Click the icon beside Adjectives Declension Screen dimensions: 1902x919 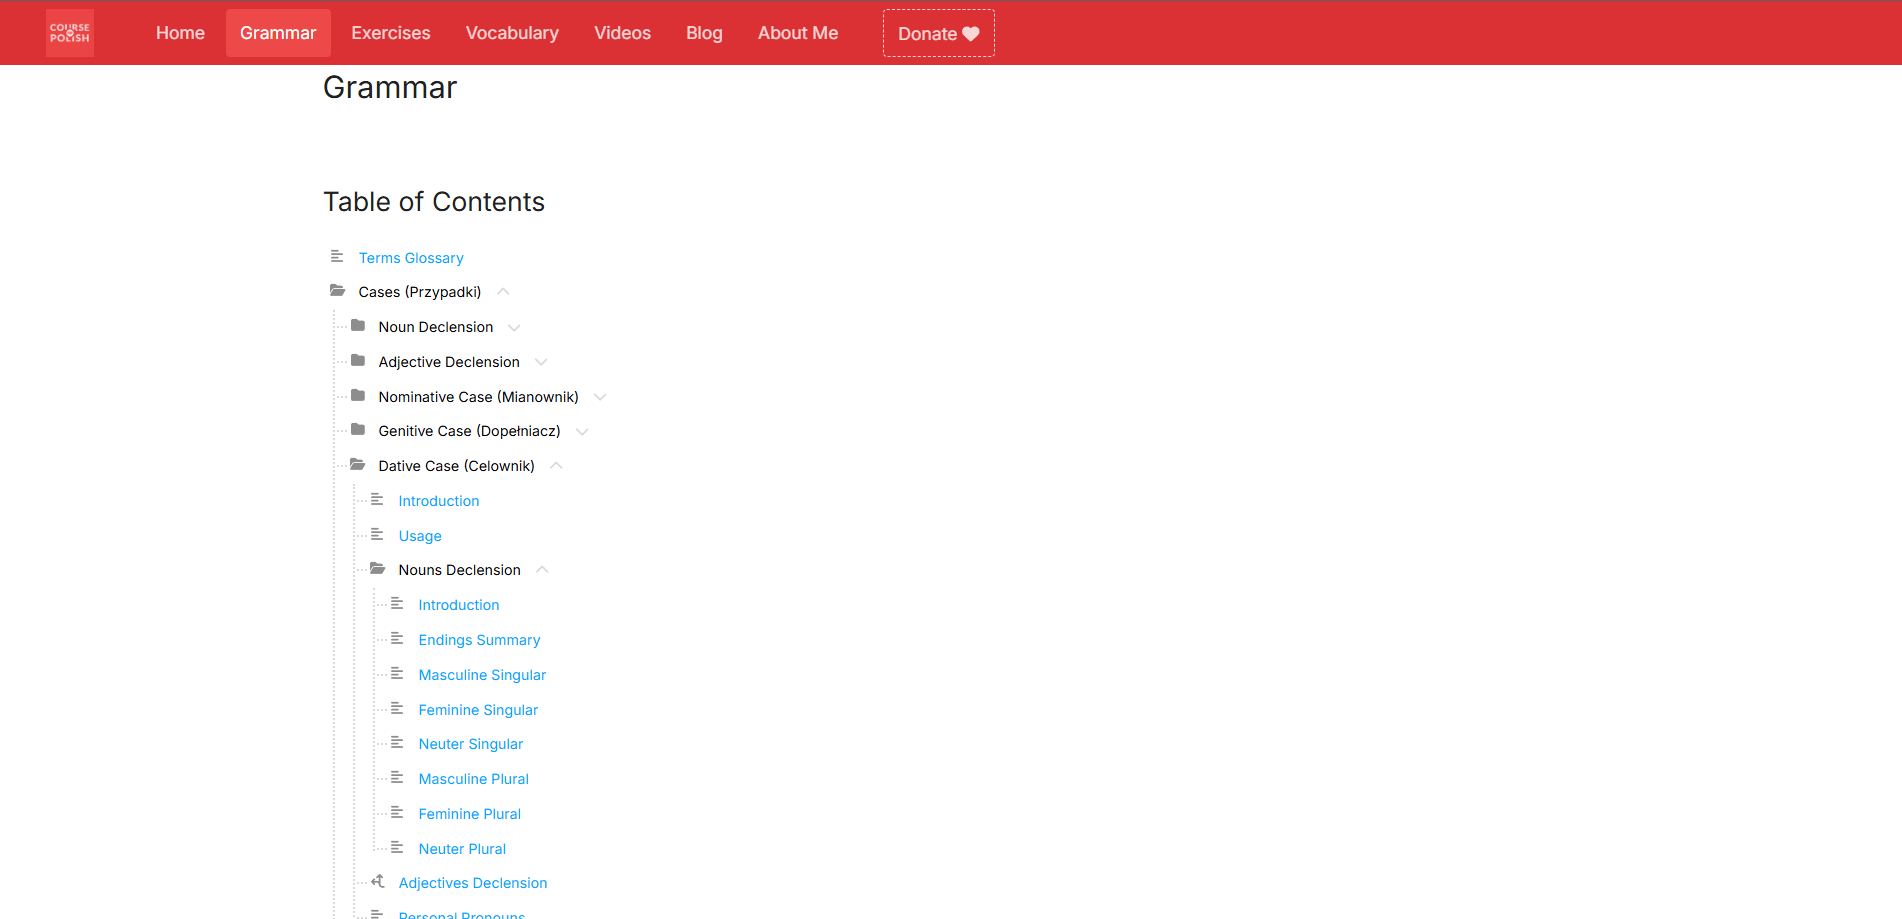[378, 881]
